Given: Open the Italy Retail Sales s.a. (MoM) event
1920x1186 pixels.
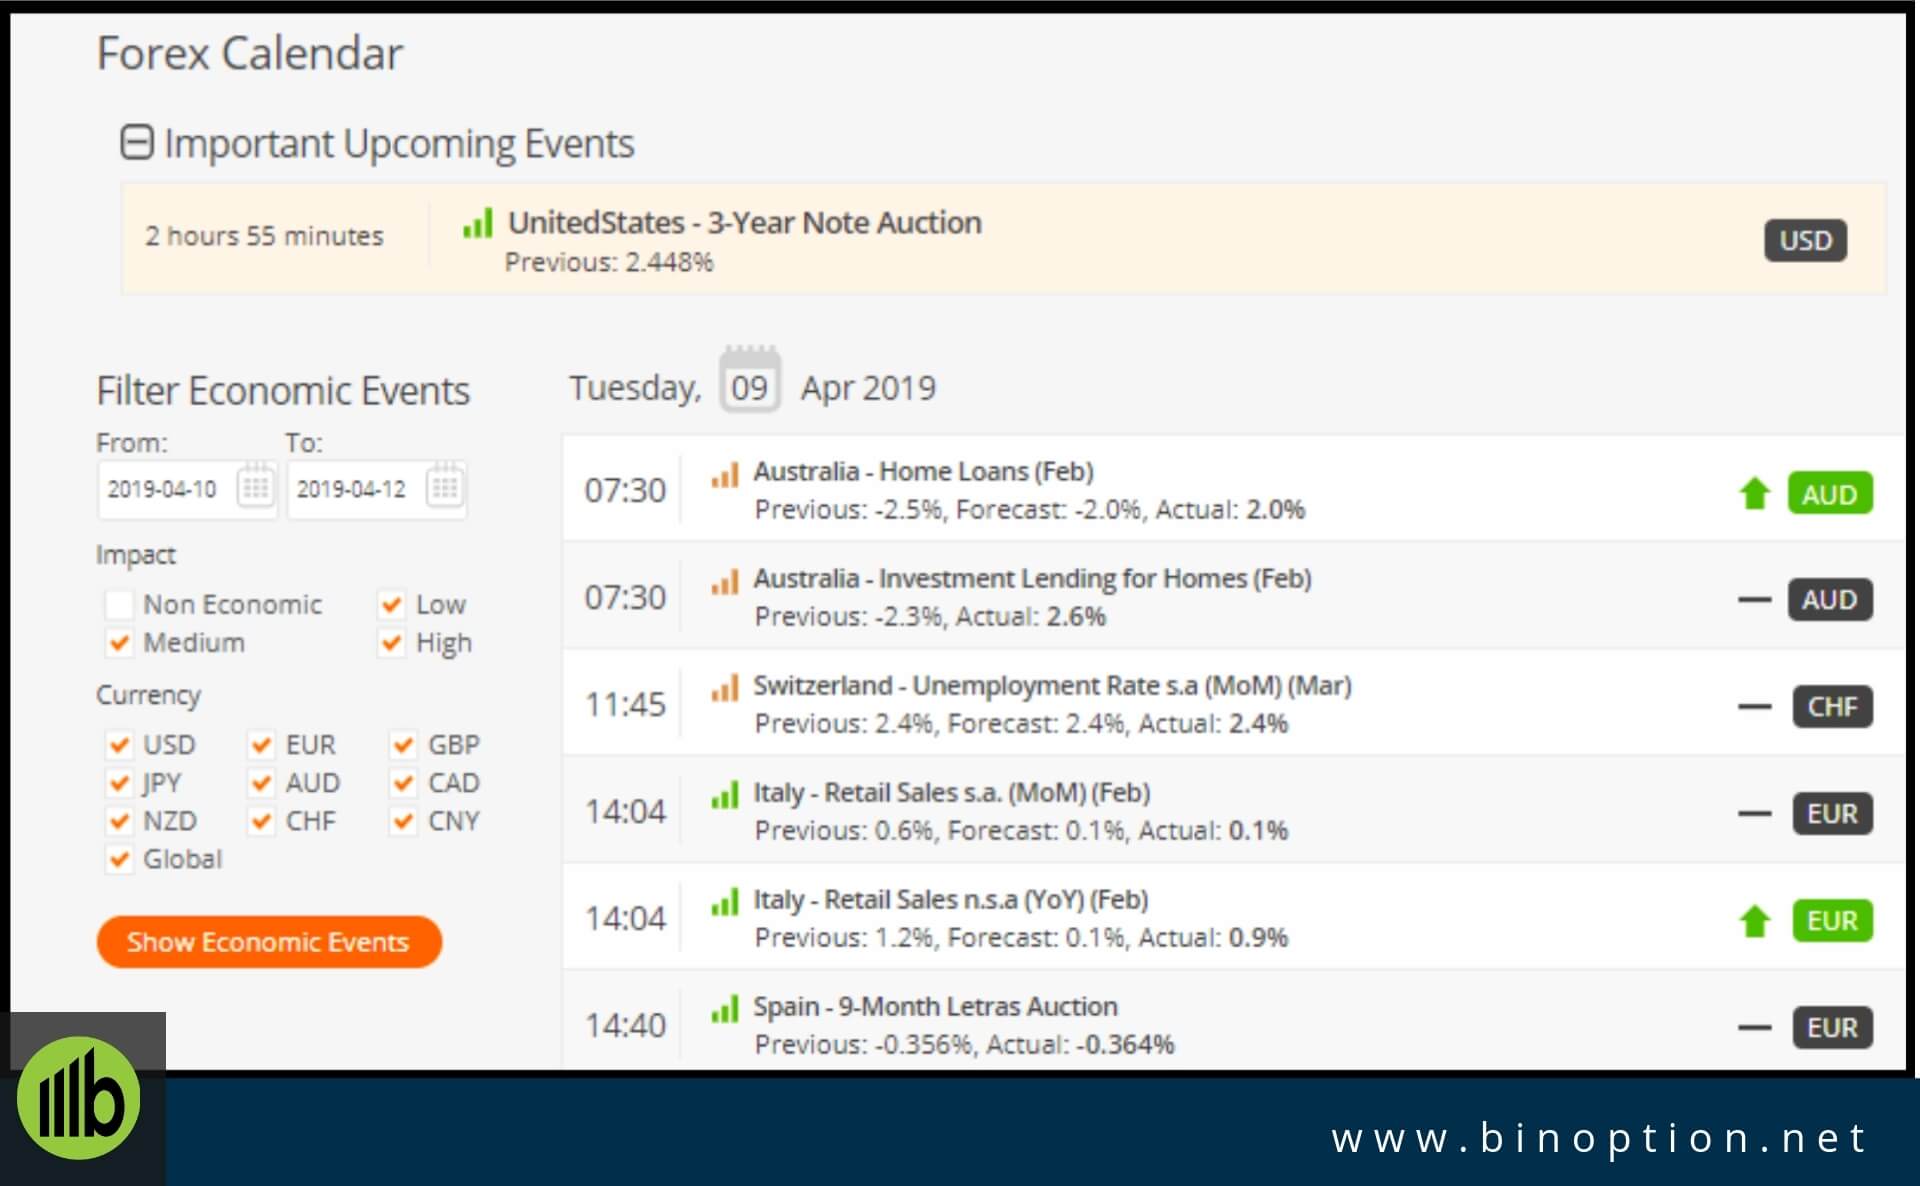Looking at the screenshot, I should coord(951,793).
